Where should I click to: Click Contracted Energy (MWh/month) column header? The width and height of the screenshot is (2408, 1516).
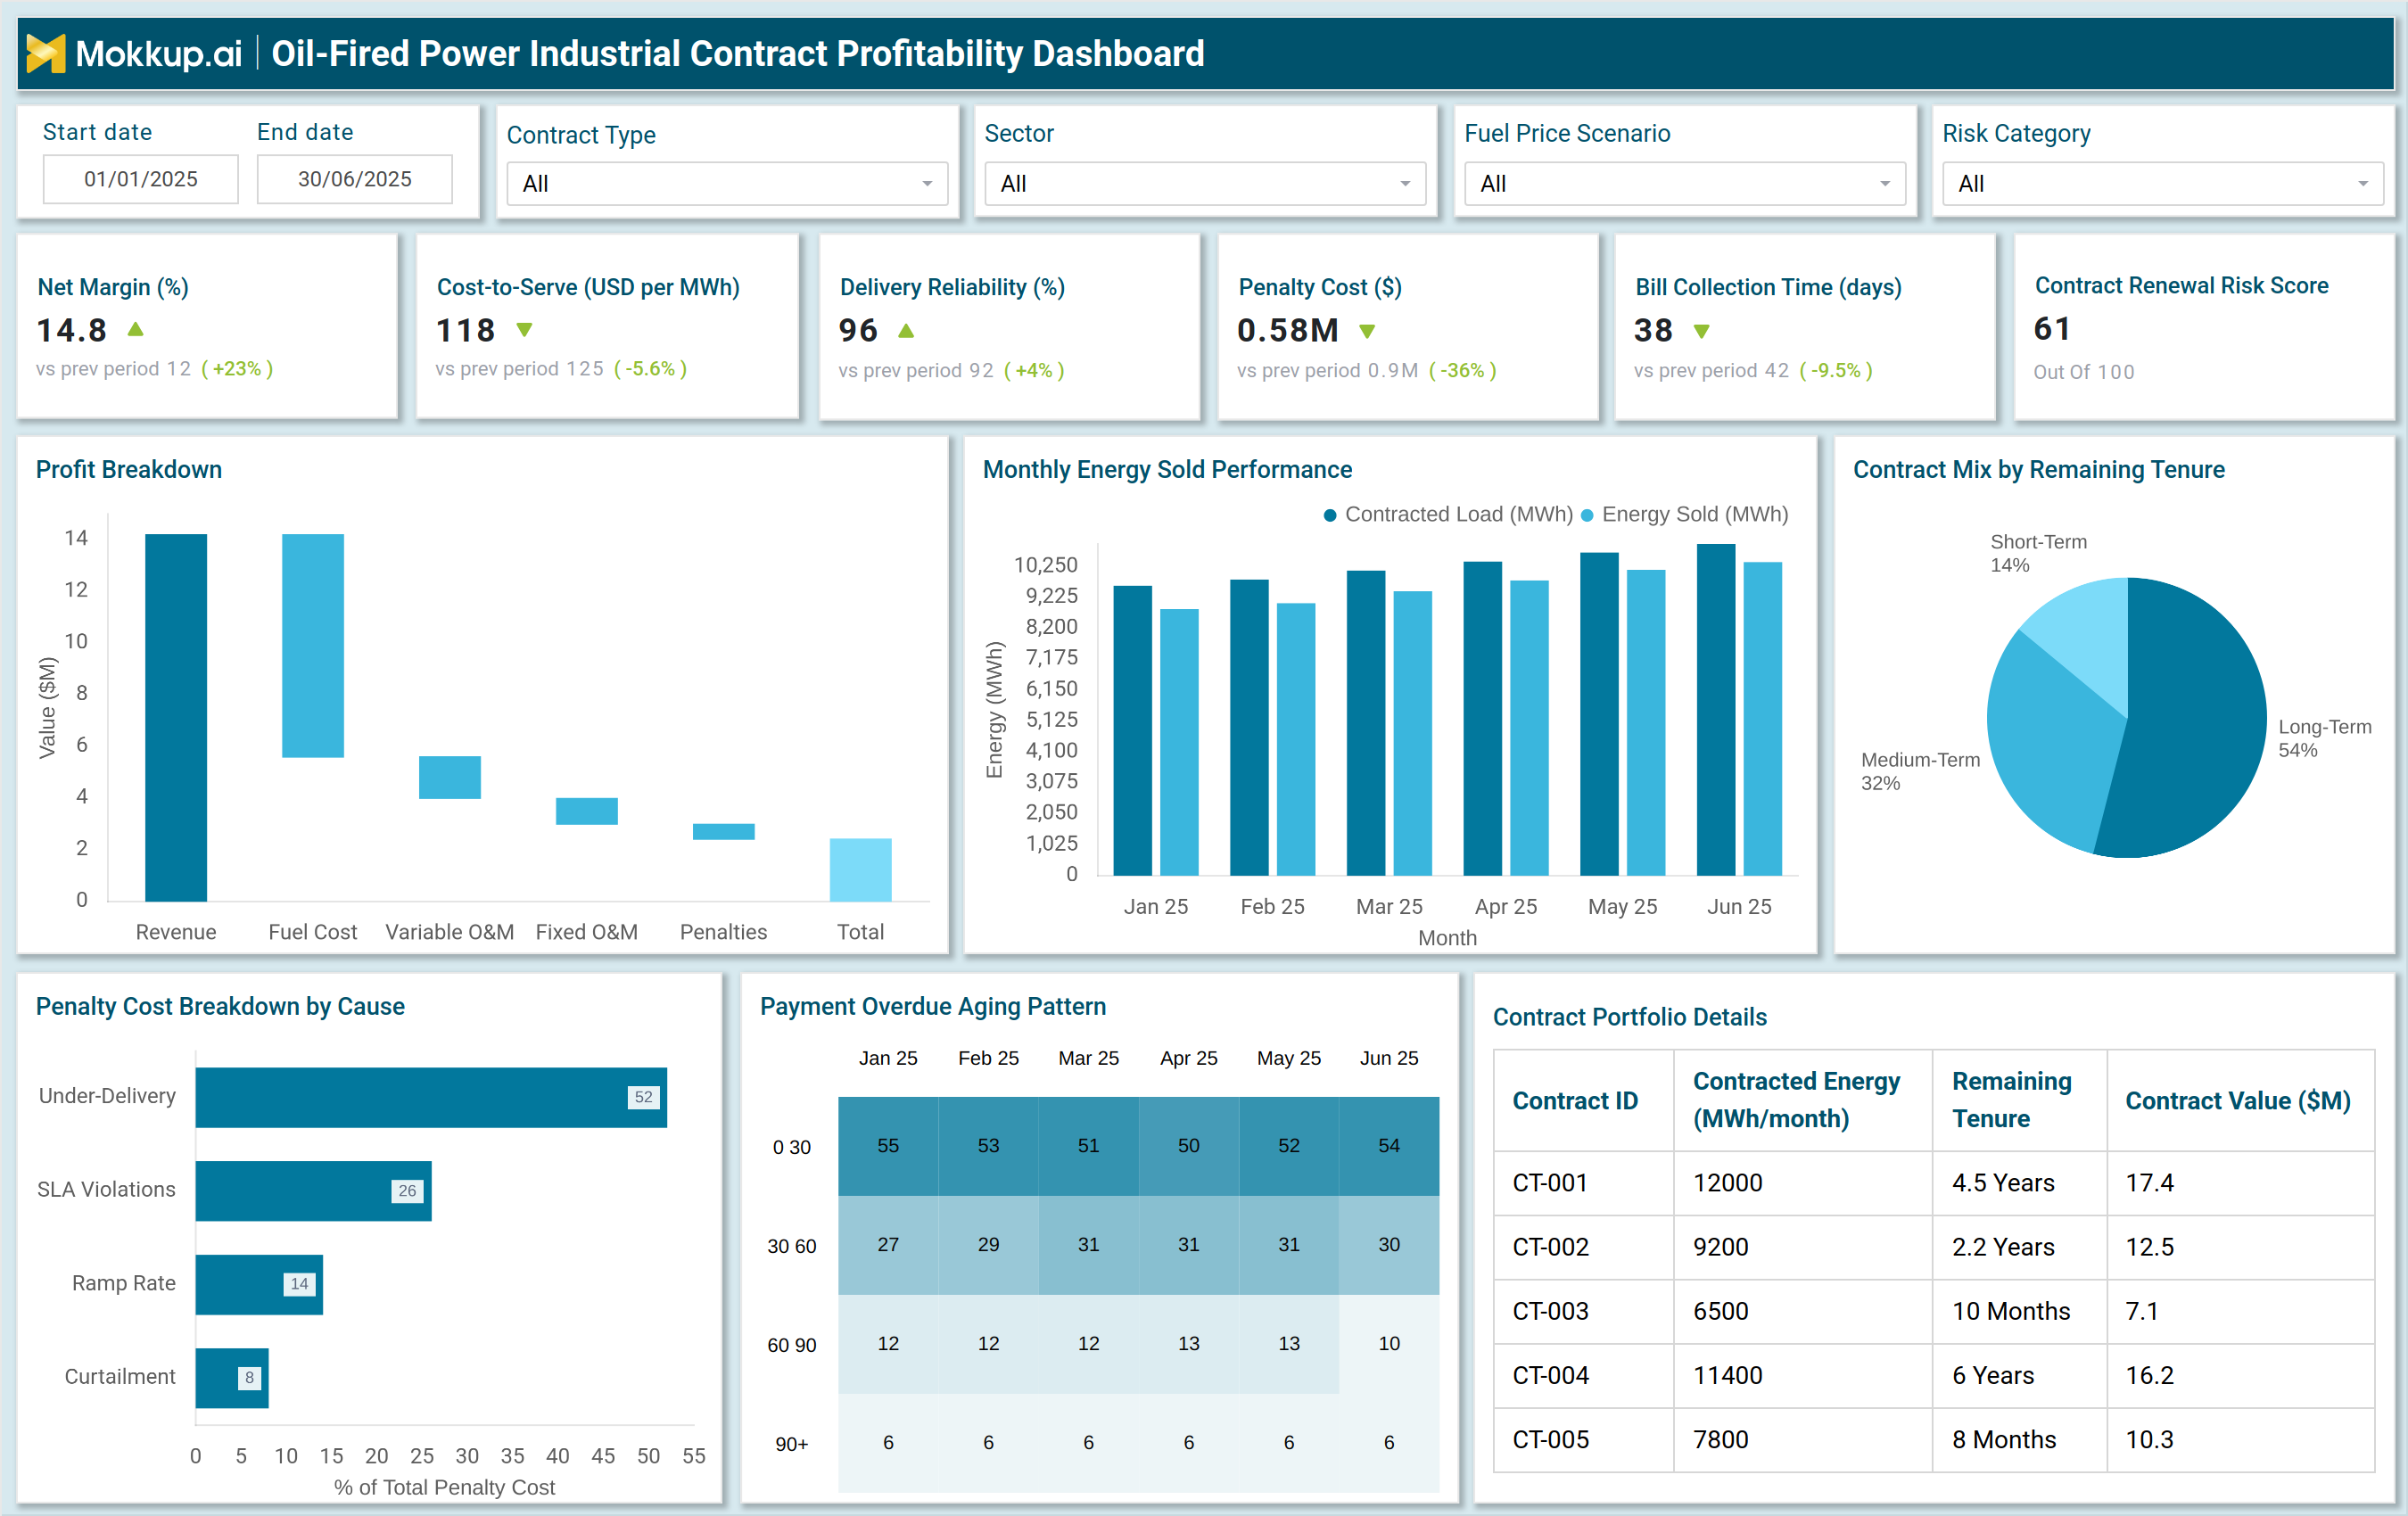[x=1803, y=1101]
